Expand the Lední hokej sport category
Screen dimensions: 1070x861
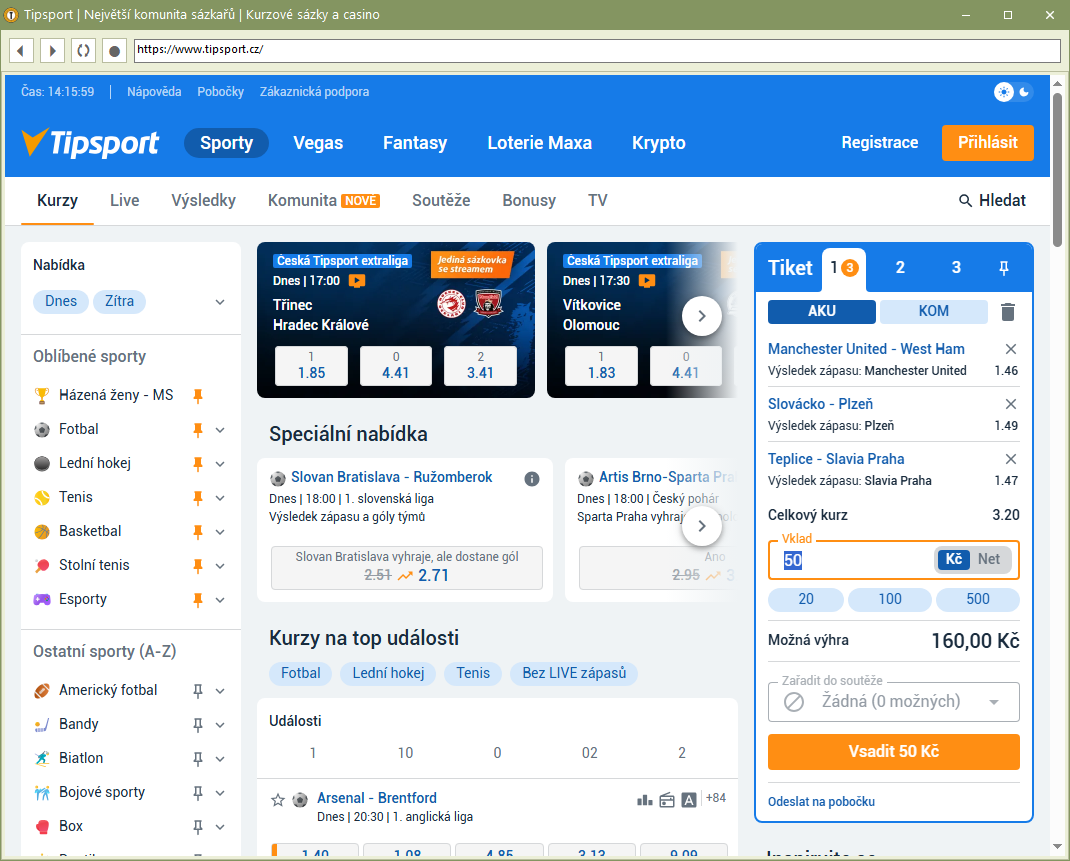pyautogui.click(x=220, y=464)
